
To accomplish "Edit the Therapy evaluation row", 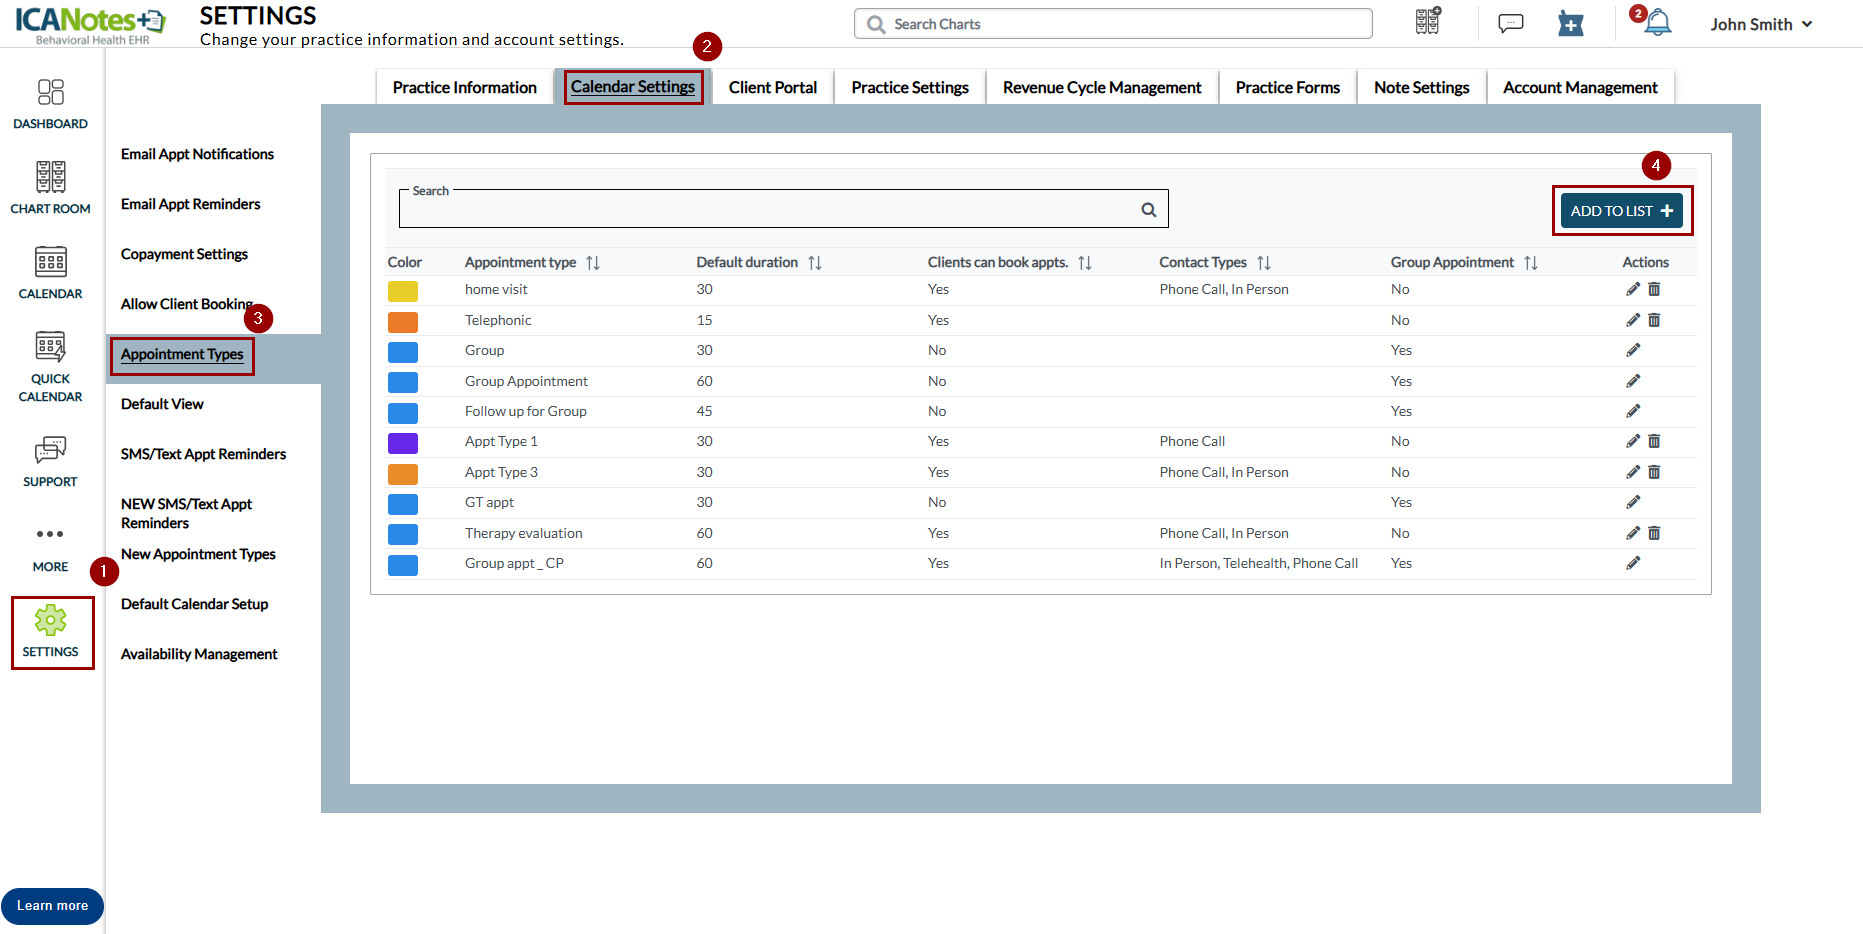I will point(1633,533).
